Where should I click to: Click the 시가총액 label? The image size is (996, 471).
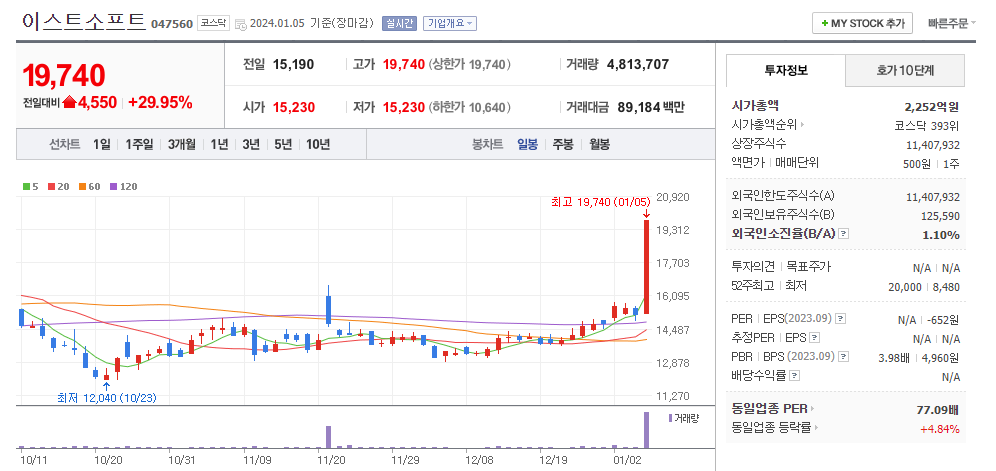click(755, 106)
